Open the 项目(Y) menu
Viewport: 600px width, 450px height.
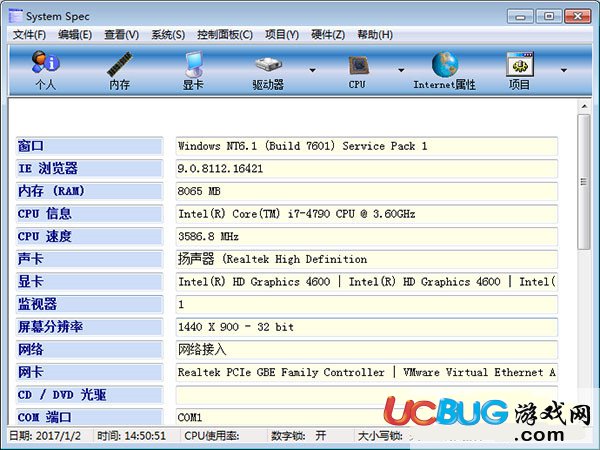click(x=282, y=35)
